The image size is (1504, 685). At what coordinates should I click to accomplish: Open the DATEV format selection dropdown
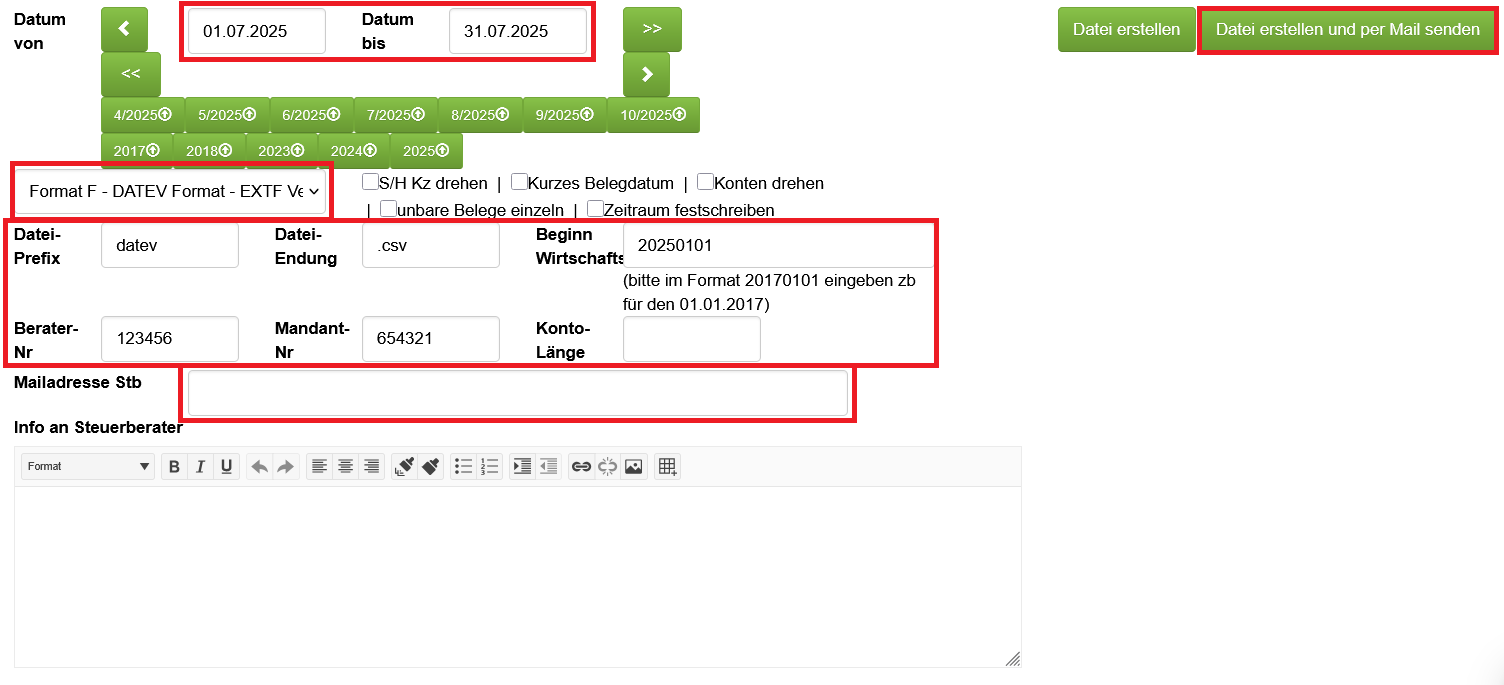pyautogui.click(x=172, y=191)
